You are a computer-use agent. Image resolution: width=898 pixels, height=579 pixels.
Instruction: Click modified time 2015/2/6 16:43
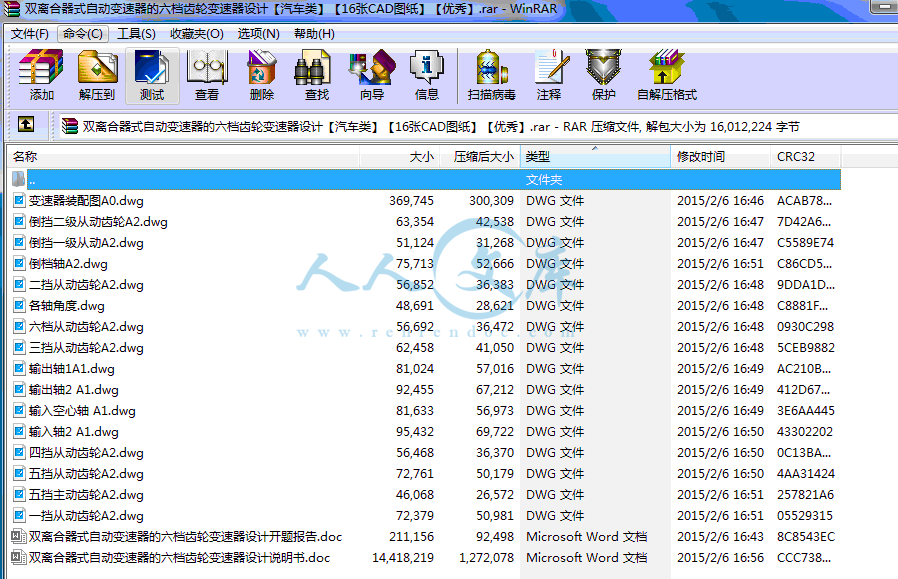pos(720,537)
